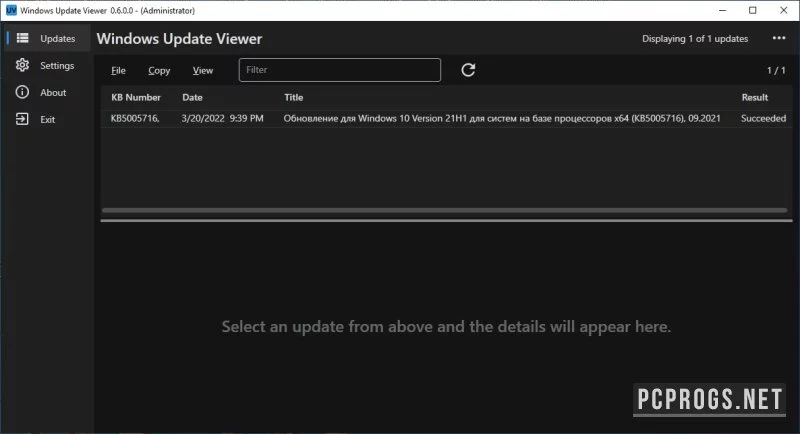This screenshot has width=800, height=434.
Task: Minimize the Windows Update Viewer window
Action: 722,10
